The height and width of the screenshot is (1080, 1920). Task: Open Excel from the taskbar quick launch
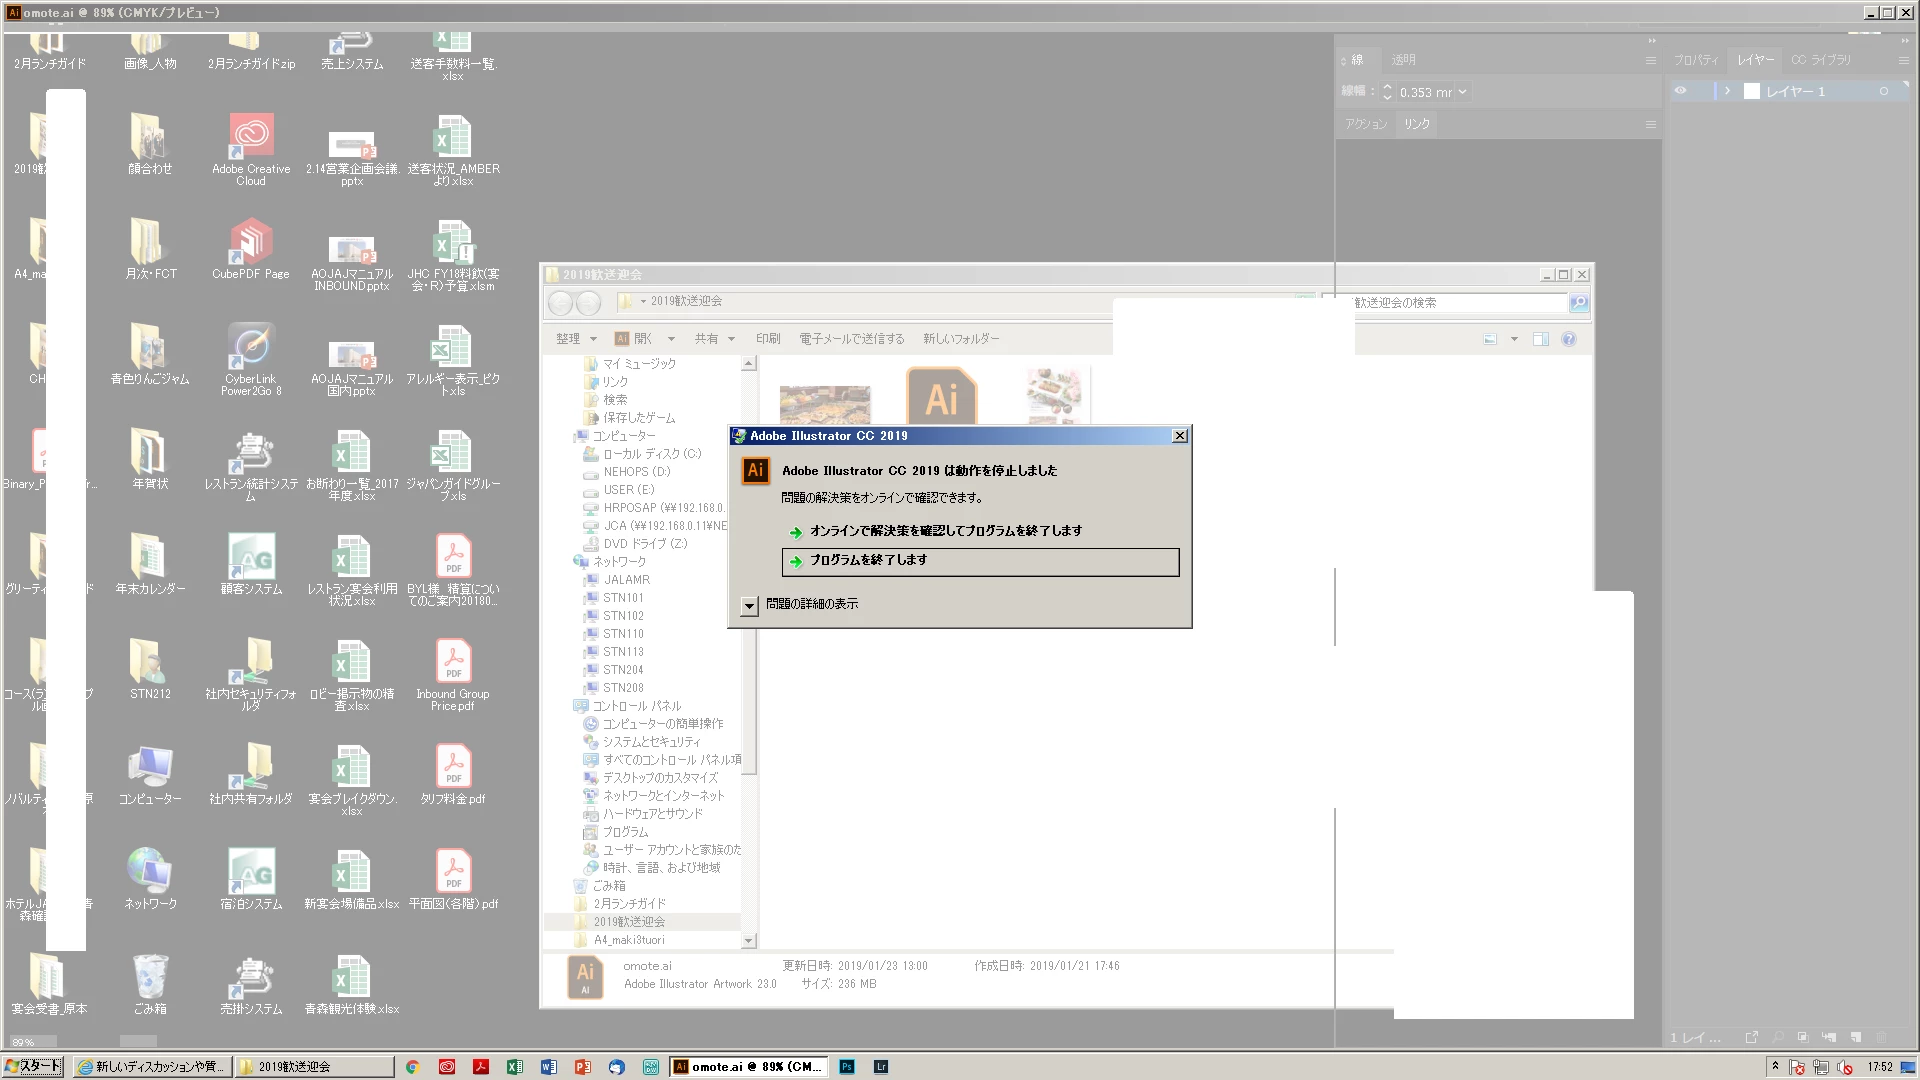[x=515, y=1067]
